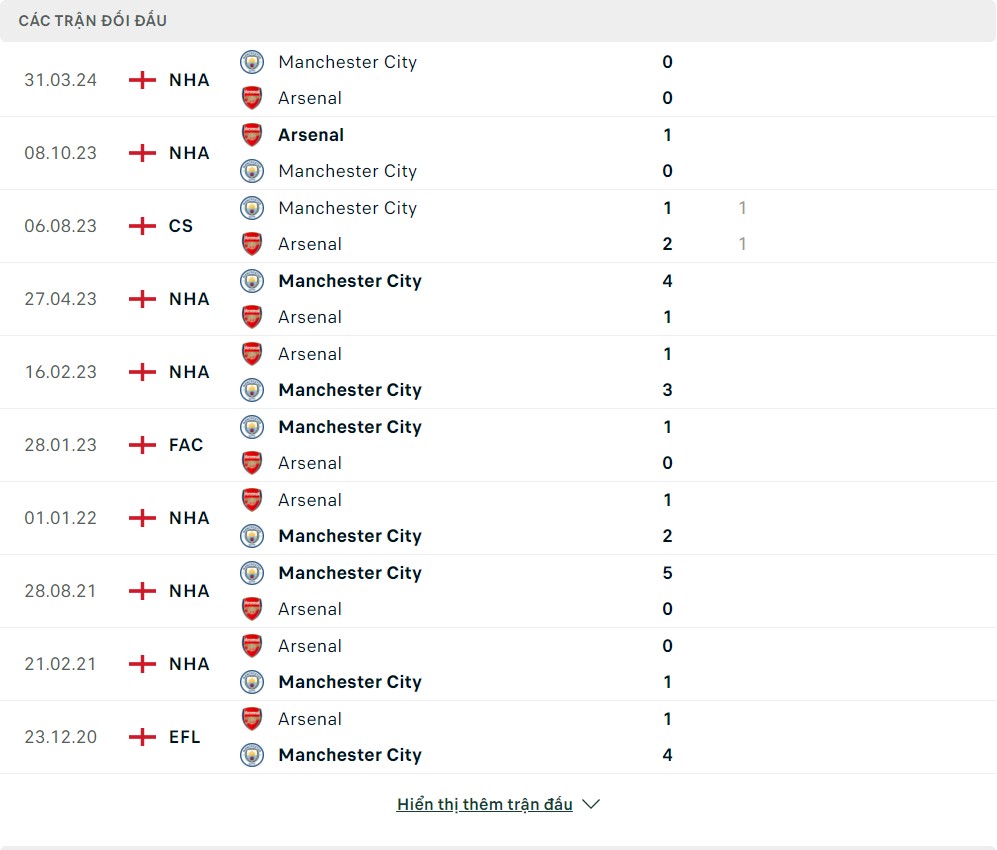The width and height of the screenshot is (997, 850).
Task: Click Arsenal crest in 16.02.23 match
Action: 252,354
